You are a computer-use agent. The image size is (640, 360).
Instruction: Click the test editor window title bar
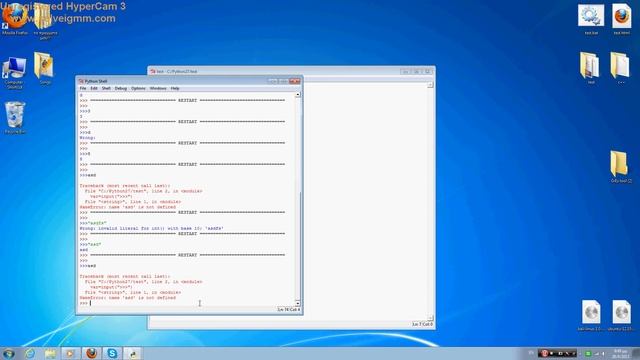point(291,71)
